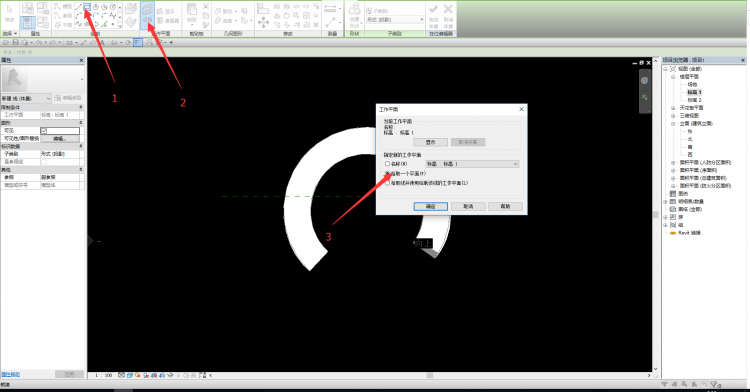Click Cancel in Work Plane dialog
This screenshot has height=392, width=750.
[468, 207]
